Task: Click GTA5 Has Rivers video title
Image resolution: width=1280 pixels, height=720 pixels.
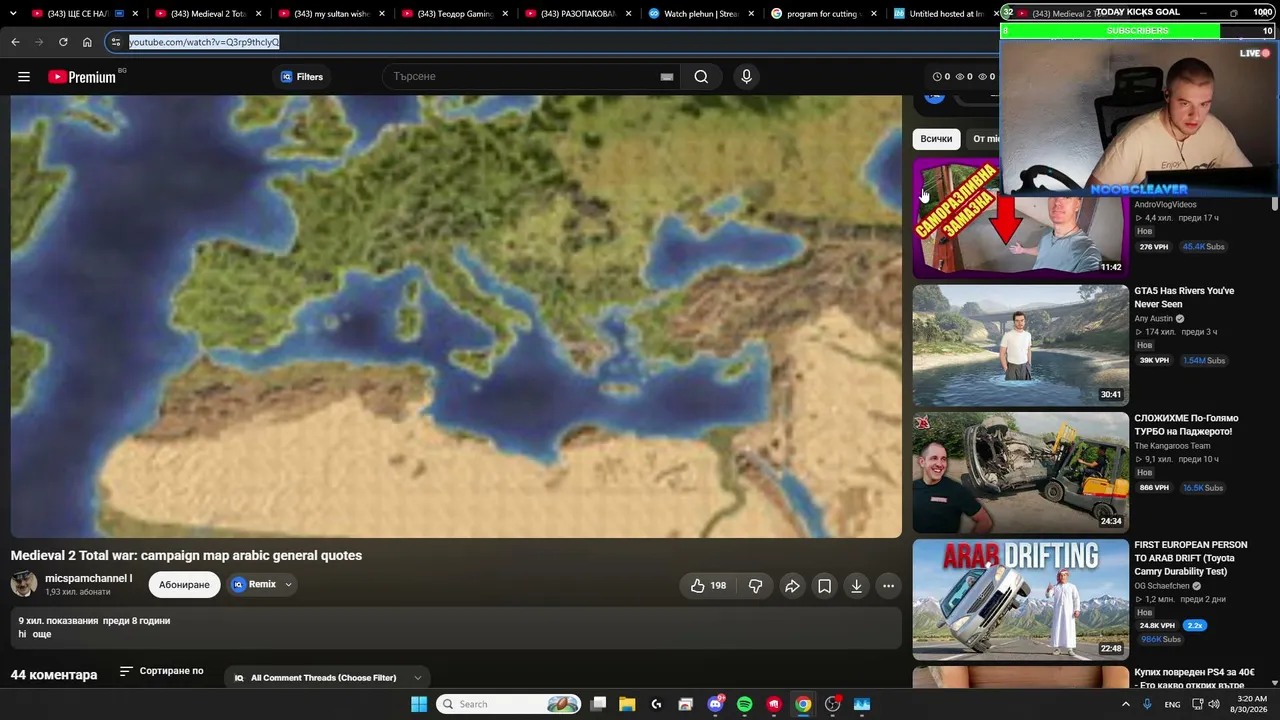Action: point(1184,297)
